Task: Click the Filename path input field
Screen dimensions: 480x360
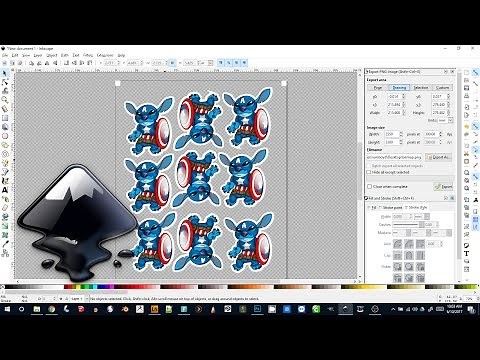Action: [x=395, y=157]
